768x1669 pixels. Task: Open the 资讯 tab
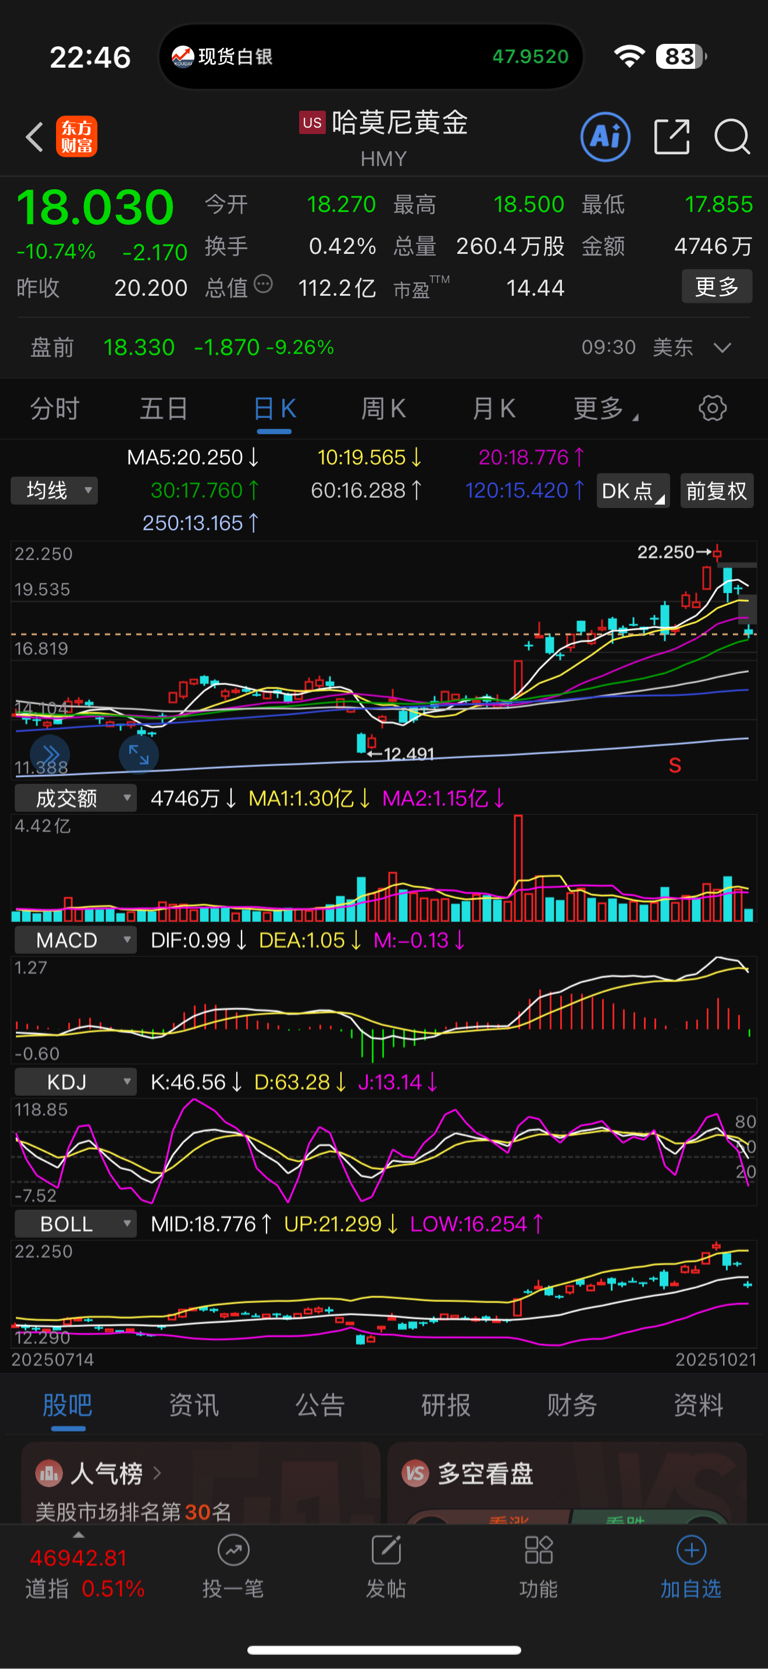click(194, 1405)
